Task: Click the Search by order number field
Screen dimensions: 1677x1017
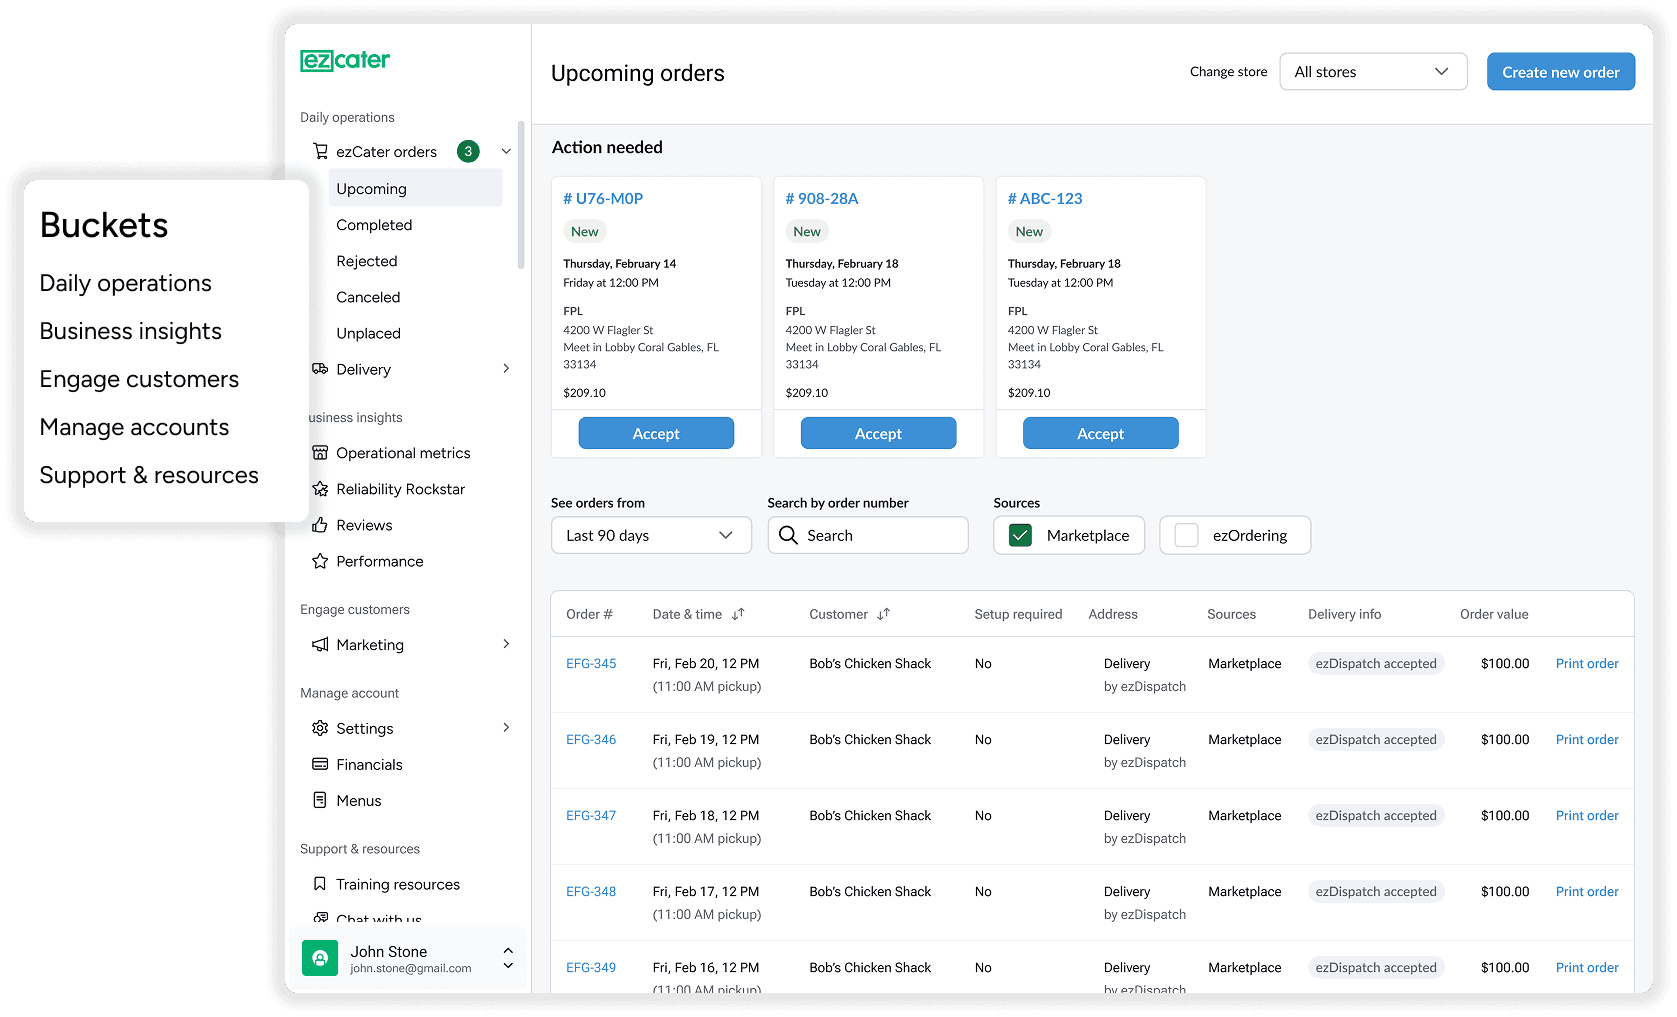Action: pyautogui.click(x=868, y=535)
